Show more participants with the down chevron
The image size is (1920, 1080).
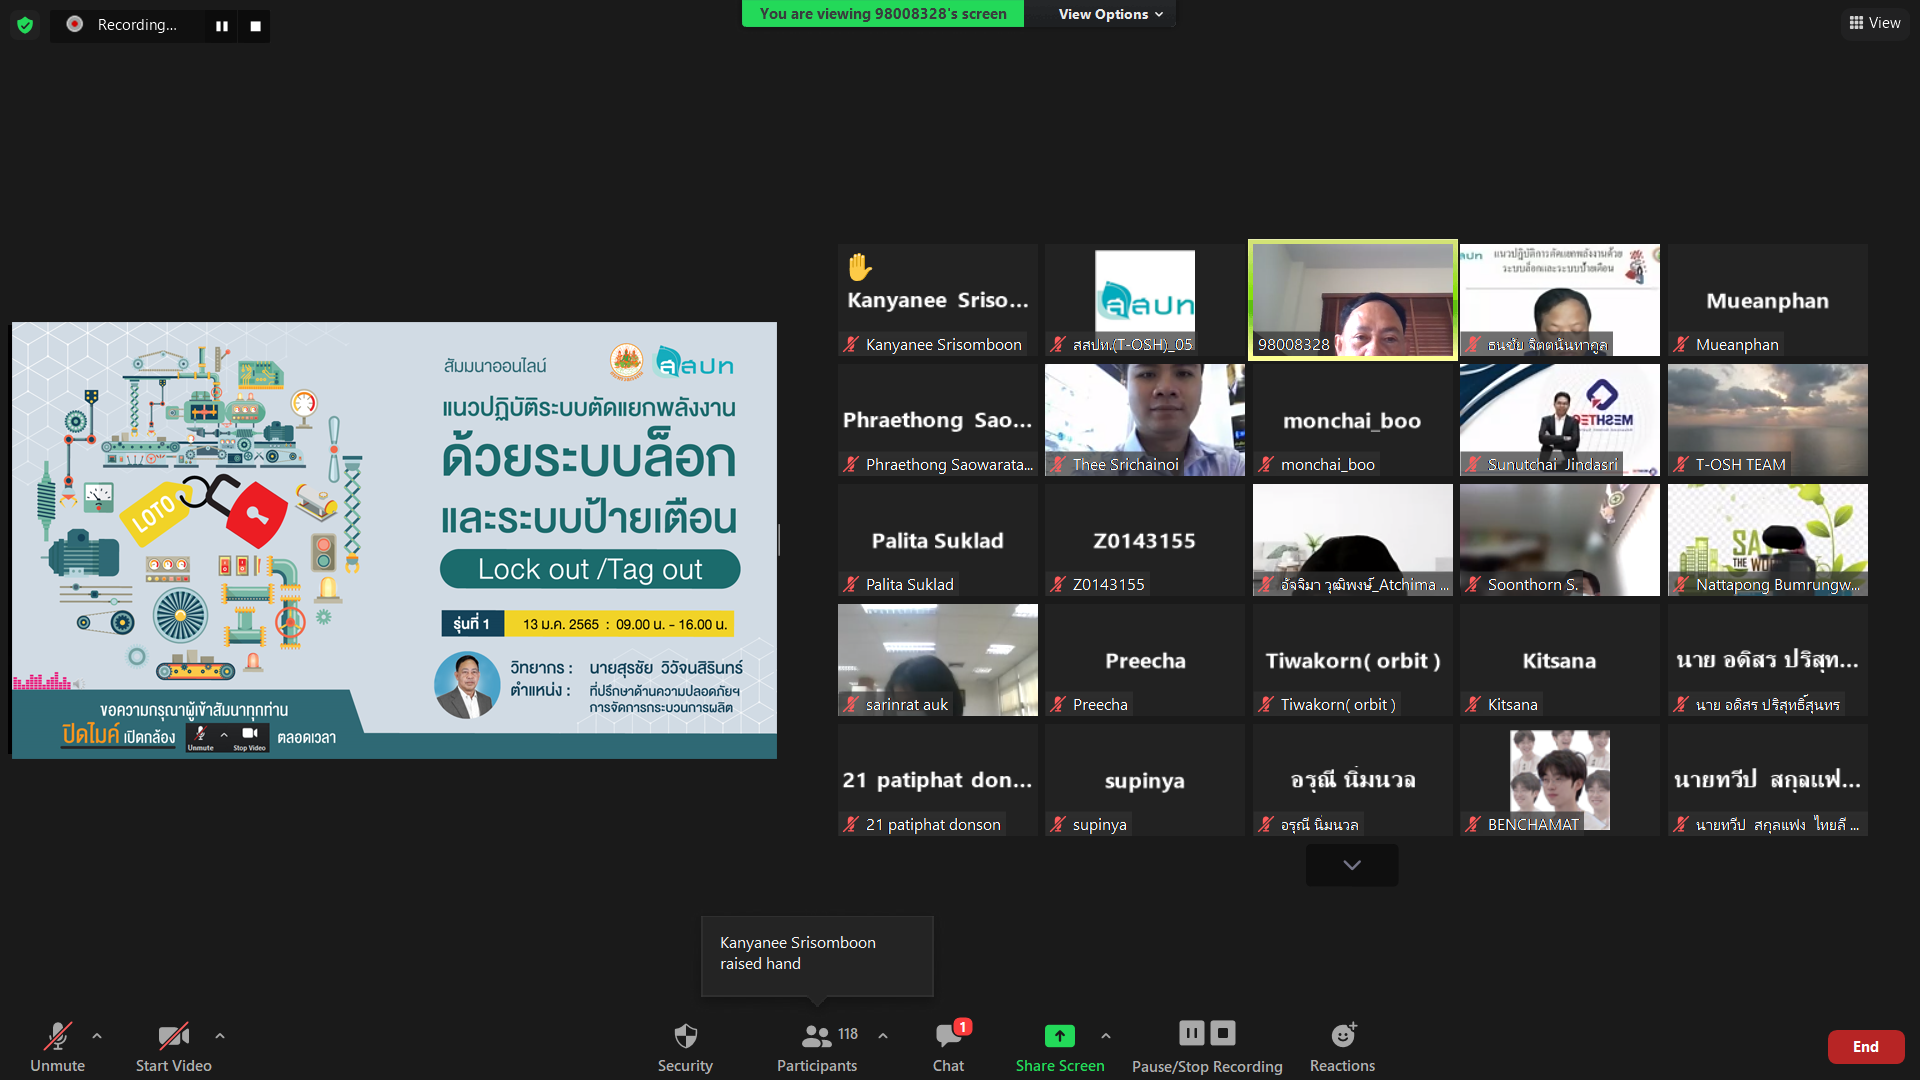1352,865
